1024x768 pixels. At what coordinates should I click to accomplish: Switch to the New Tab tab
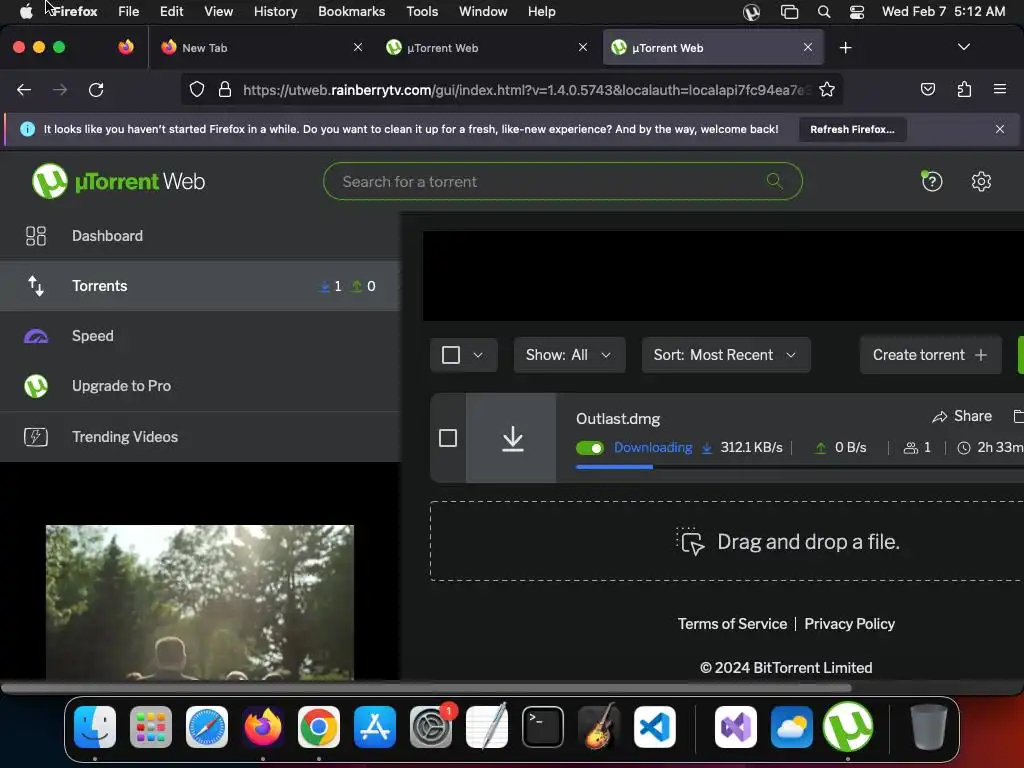coord(261,48)
